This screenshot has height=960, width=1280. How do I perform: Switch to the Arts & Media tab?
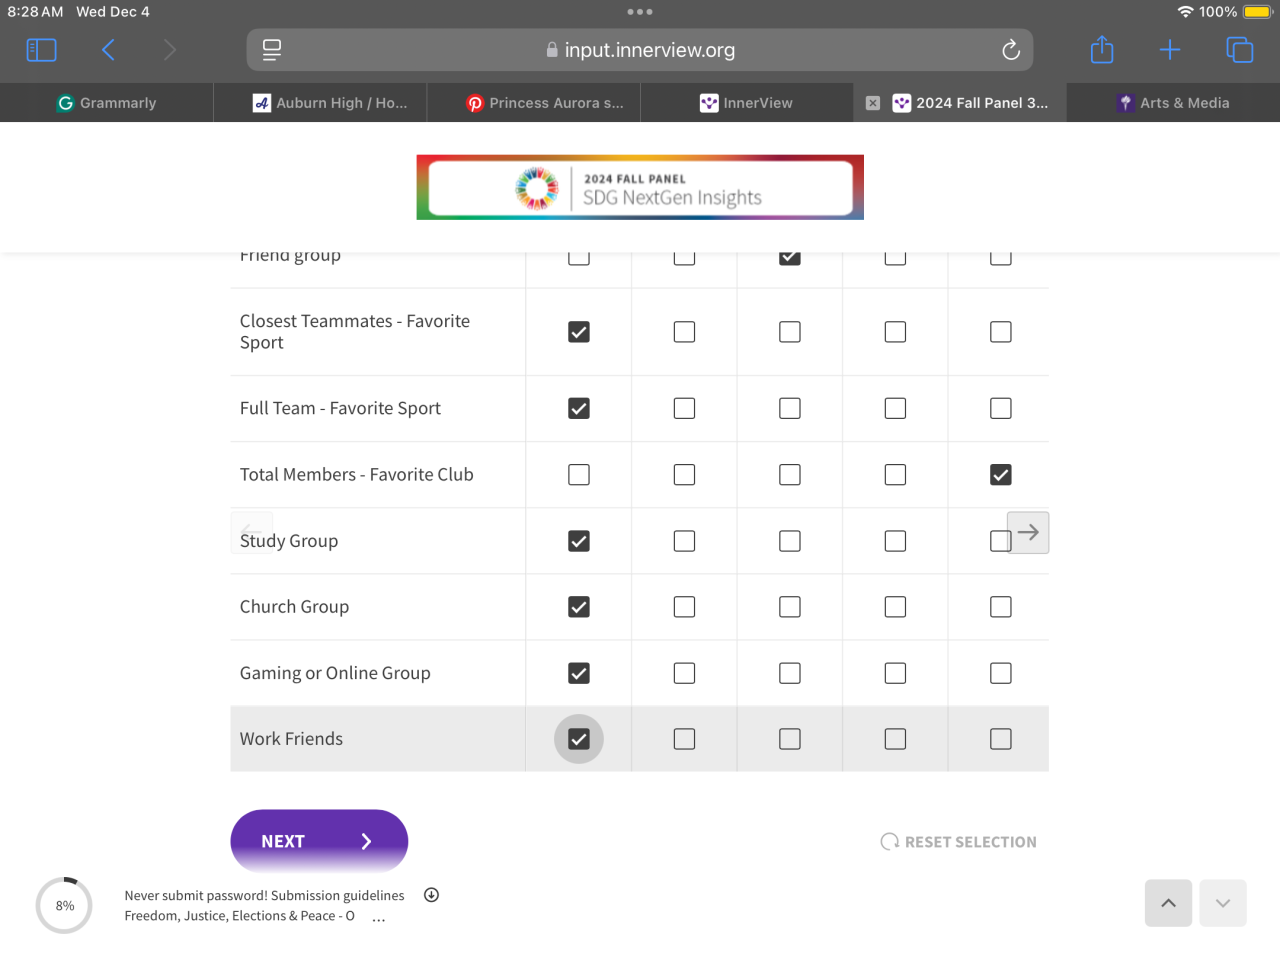(x=1173, y=103)
